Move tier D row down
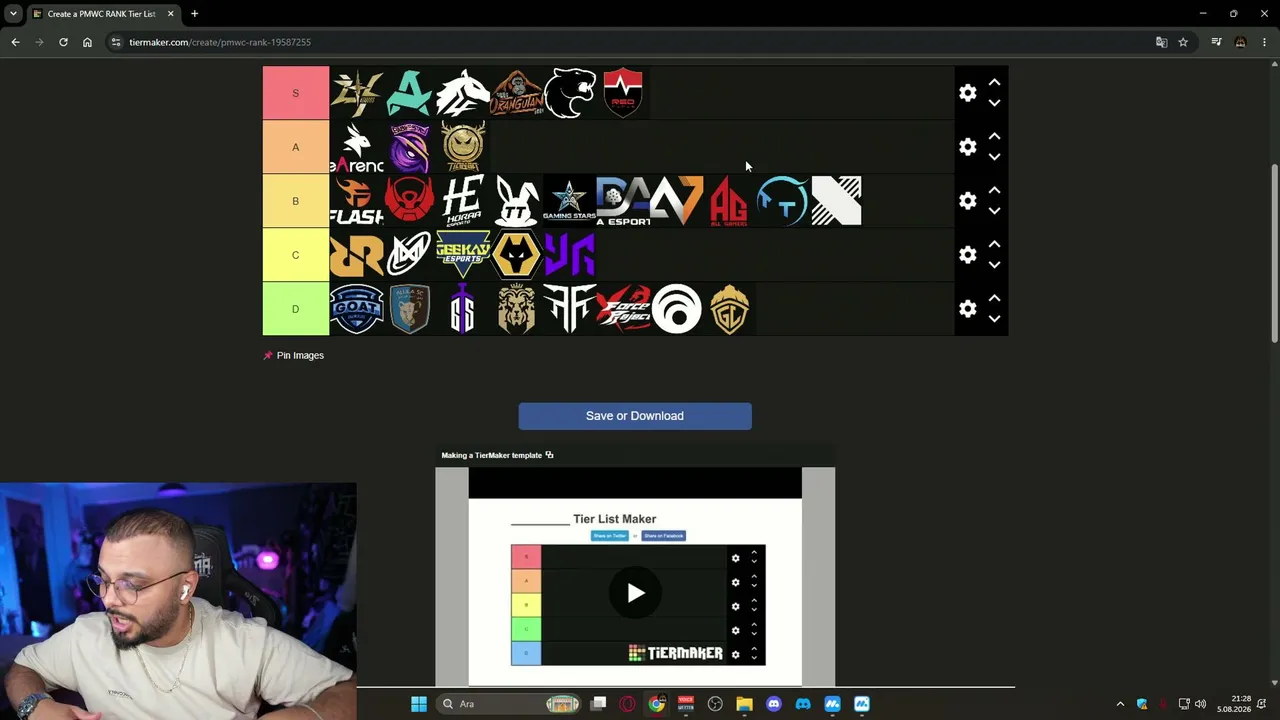 [994, 319]
